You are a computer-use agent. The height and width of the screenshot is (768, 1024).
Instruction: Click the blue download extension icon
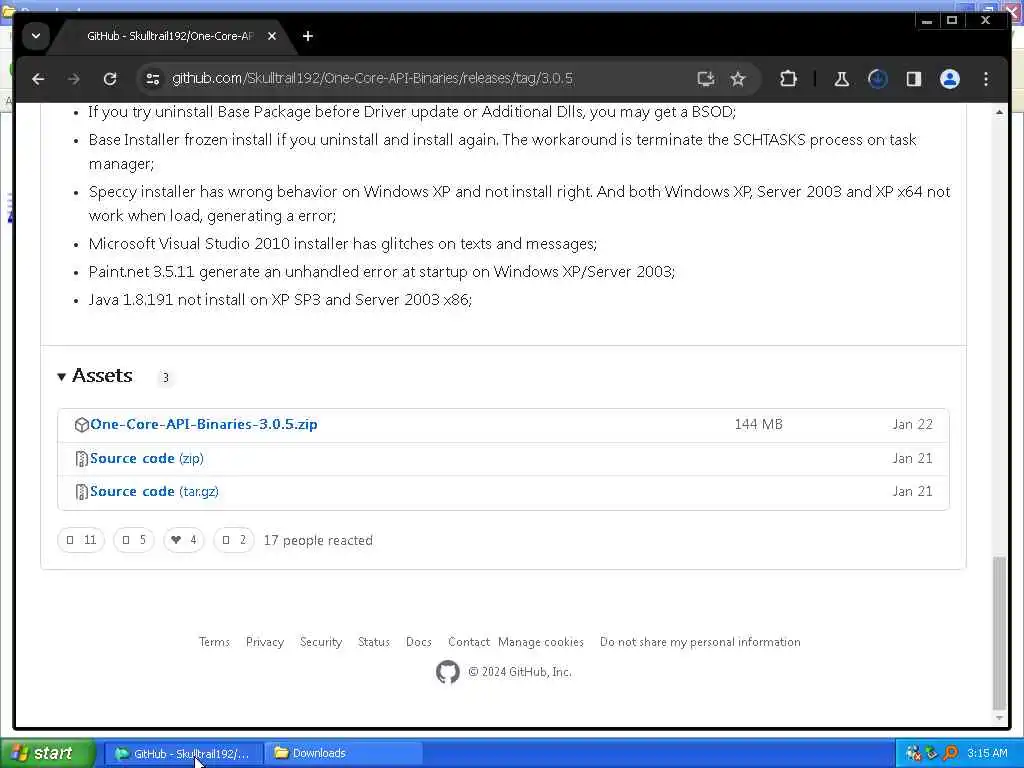pos(878,79)
